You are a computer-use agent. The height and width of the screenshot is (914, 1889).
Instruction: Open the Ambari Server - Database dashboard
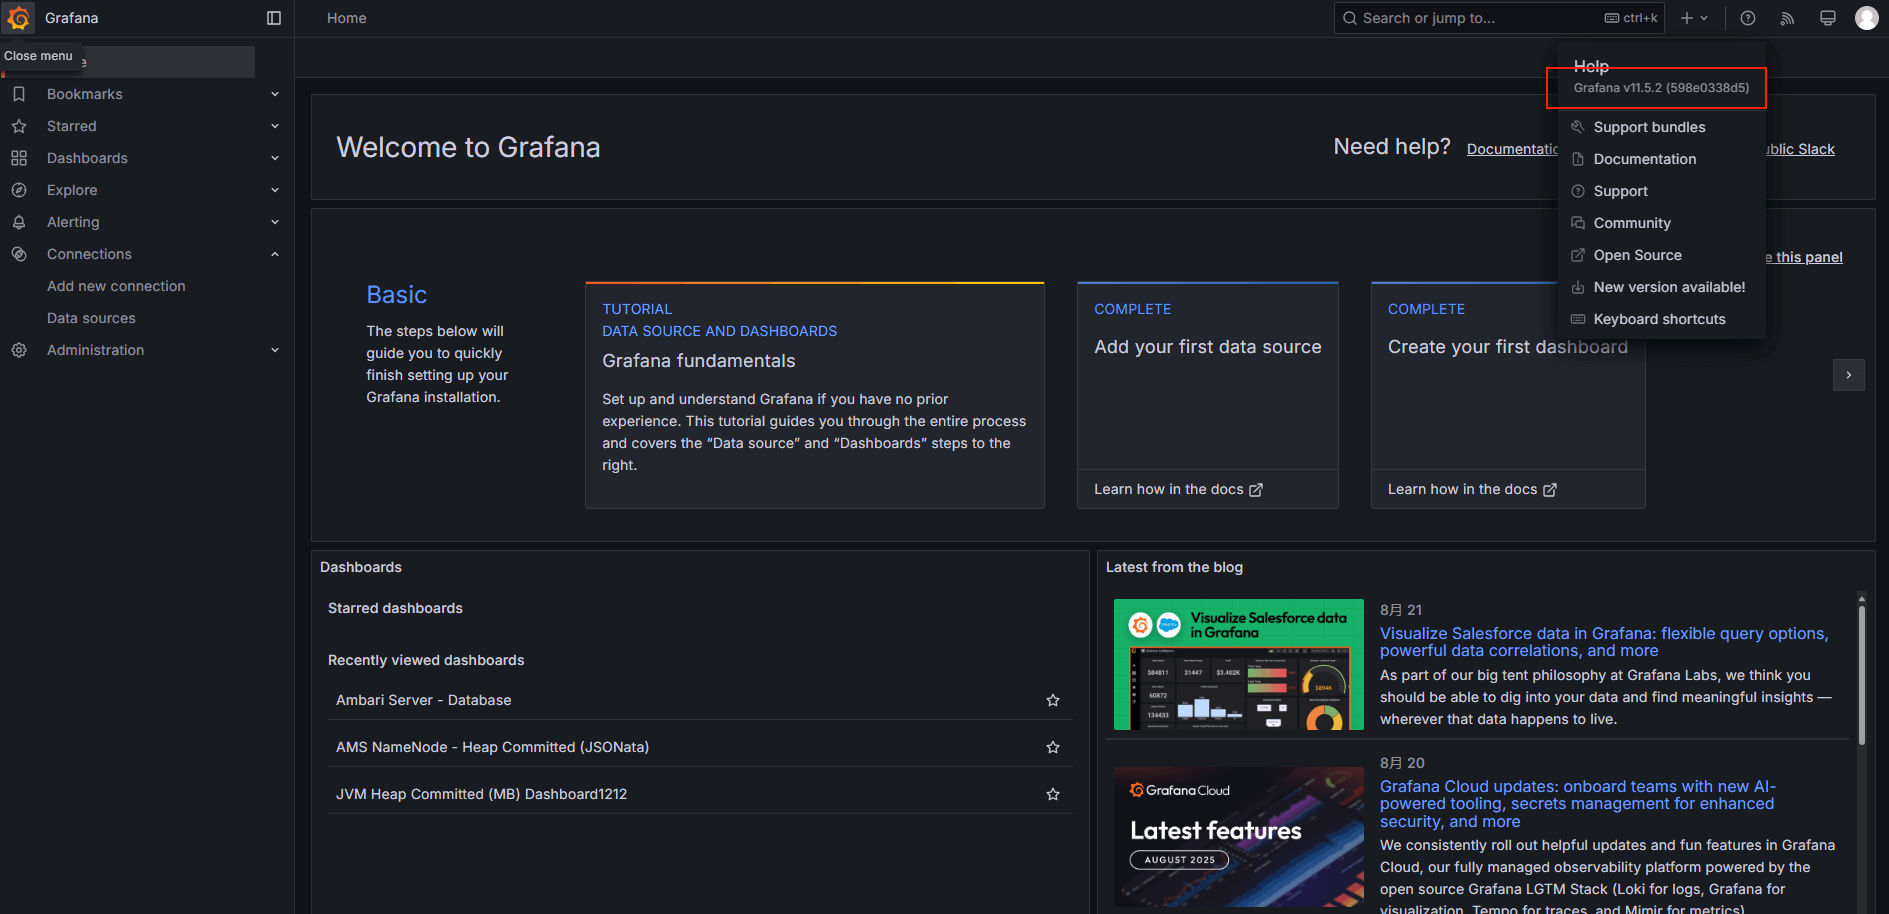pyautogui.click(x=424, y=700)
